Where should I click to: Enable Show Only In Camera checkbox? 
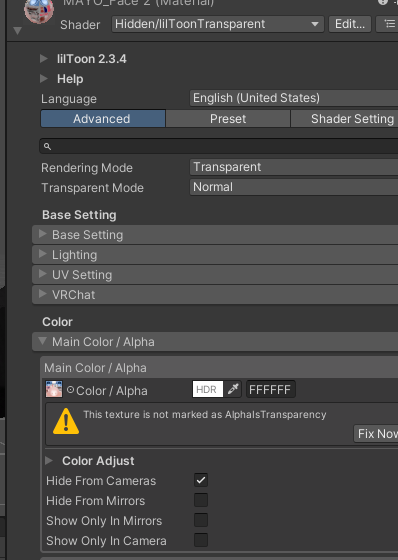coord(201,540)
